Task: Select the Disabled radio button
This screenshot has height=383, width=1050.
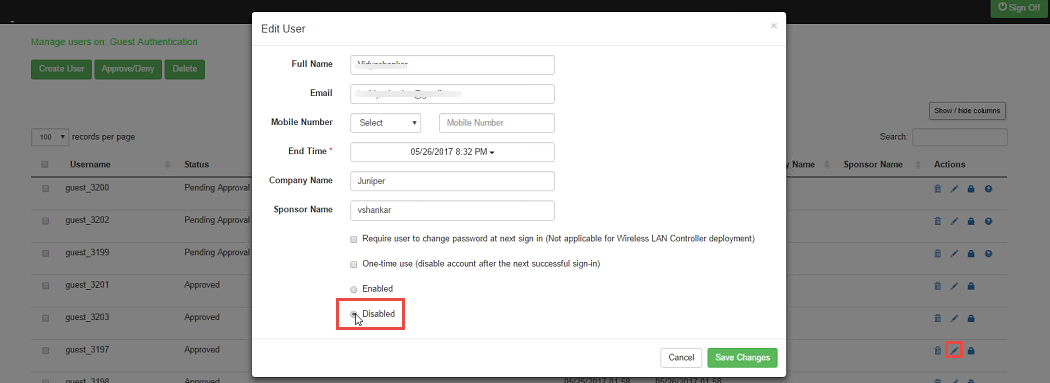Action: coord(354,314)
